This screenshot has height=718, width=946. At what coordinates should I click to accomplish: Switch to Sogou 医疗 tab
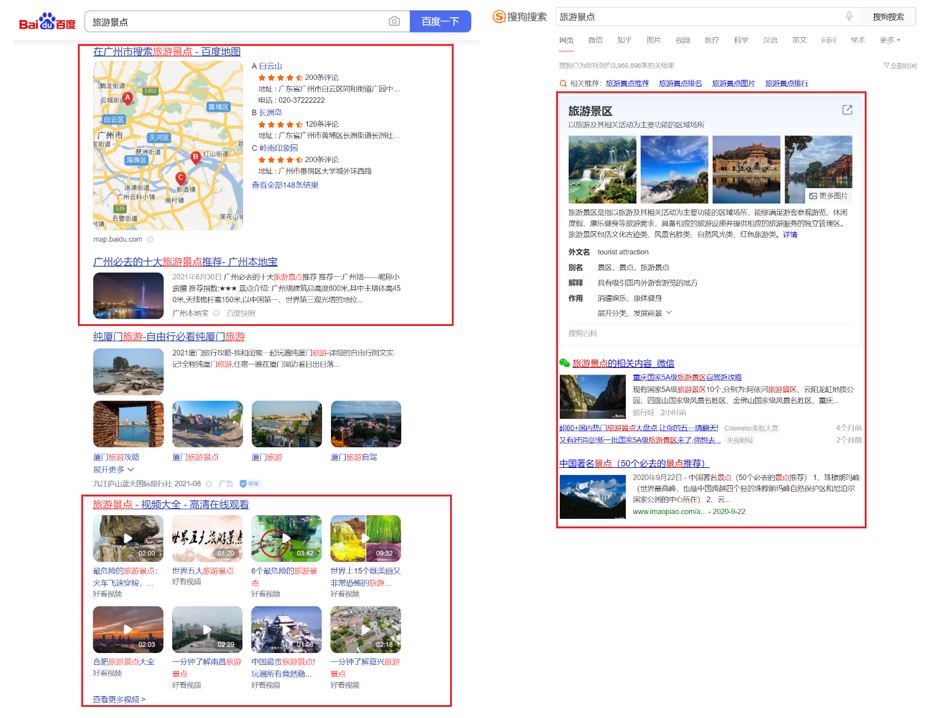[x=712, y=40]
